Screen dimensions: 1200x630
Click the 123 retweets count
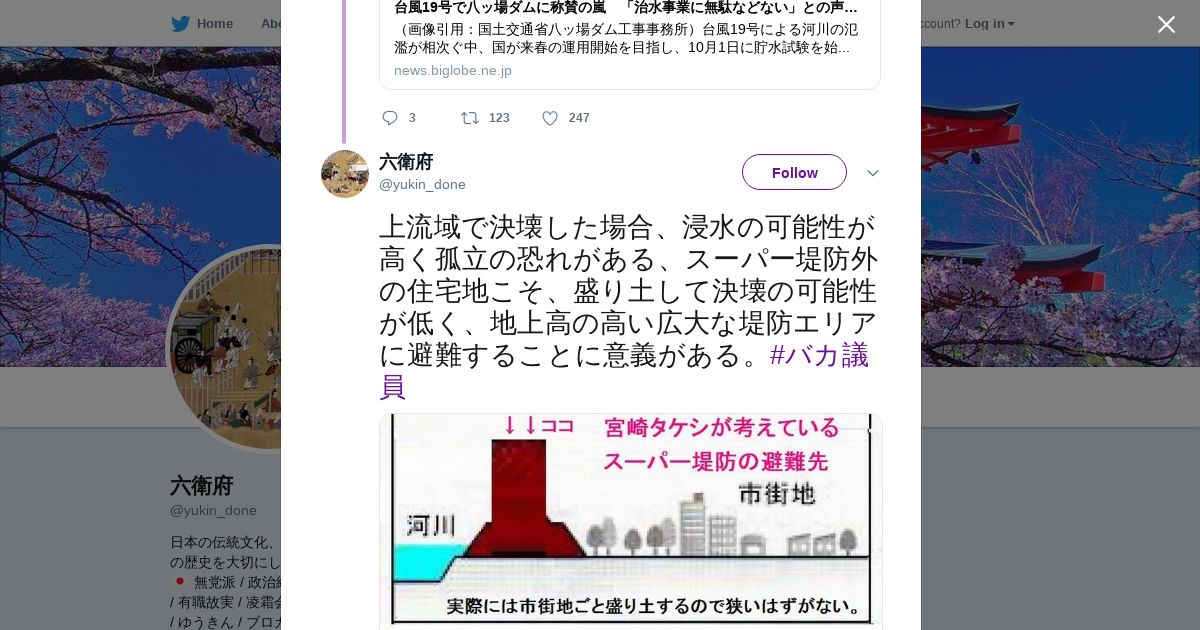(x=499, y=118)
